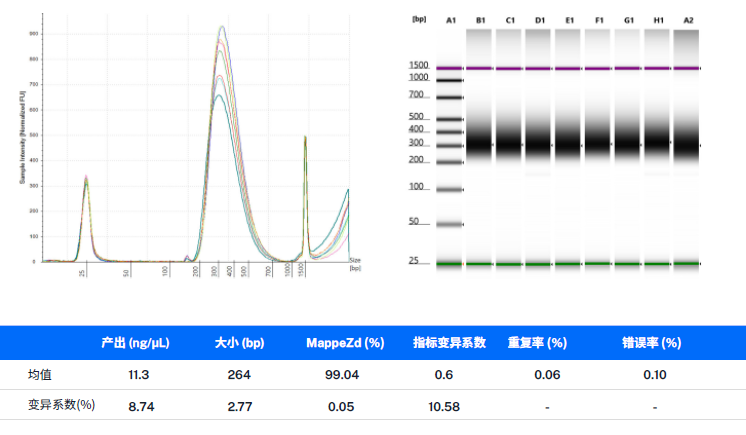Select the 变异系数(%) row label
Viewport: 746px width, 435px height.
point(58,405)
